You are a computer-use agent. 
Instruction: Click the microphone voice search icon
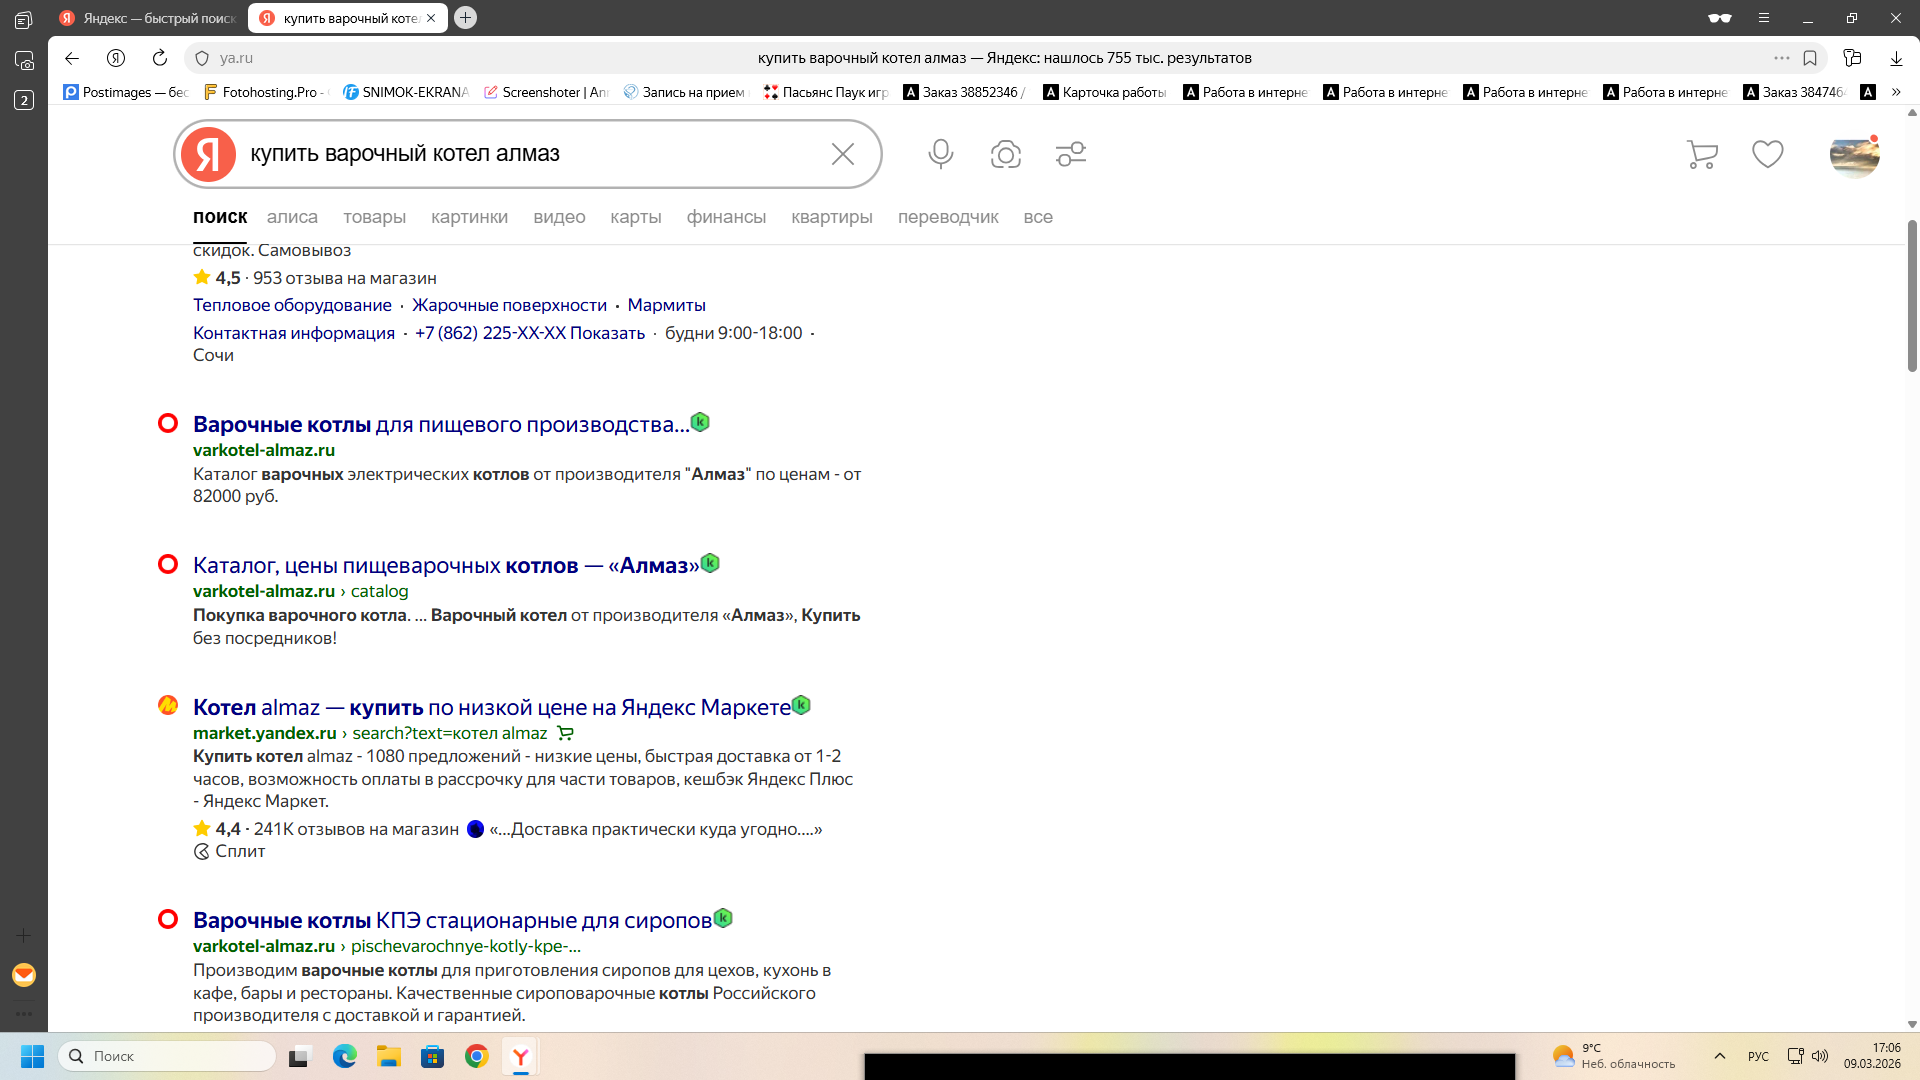click(940, 154)
